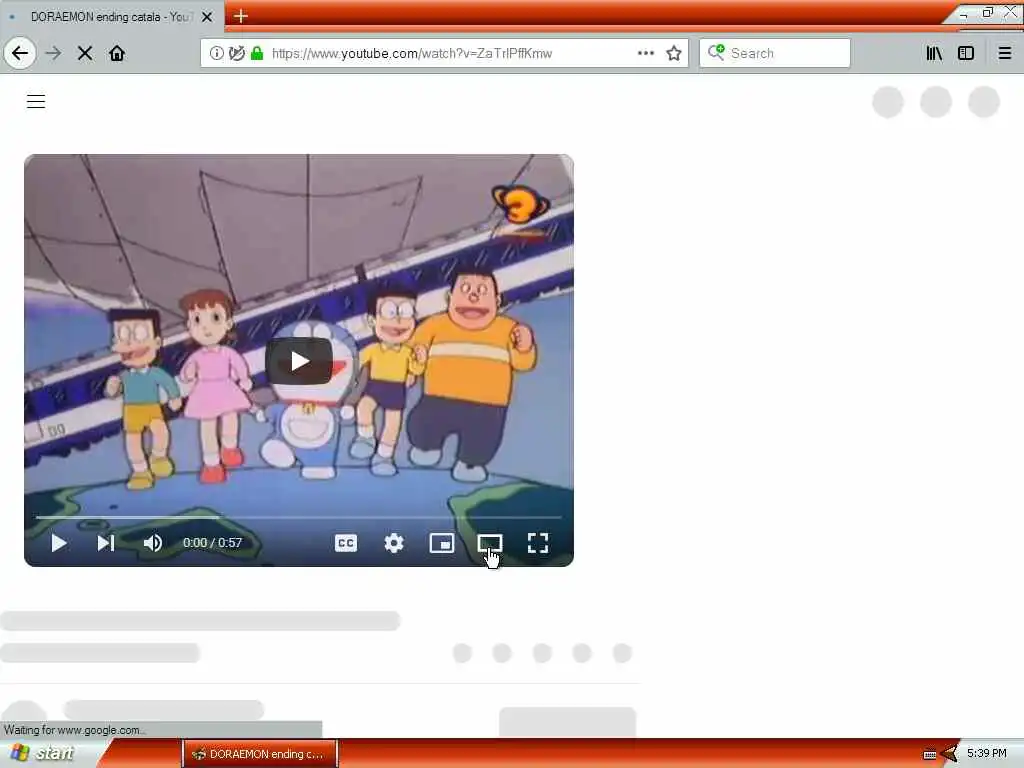Click the 5:39 PM taskbar clock
Image resolution: width=1024 pixels, height=768 pixels.
point(987,753)
